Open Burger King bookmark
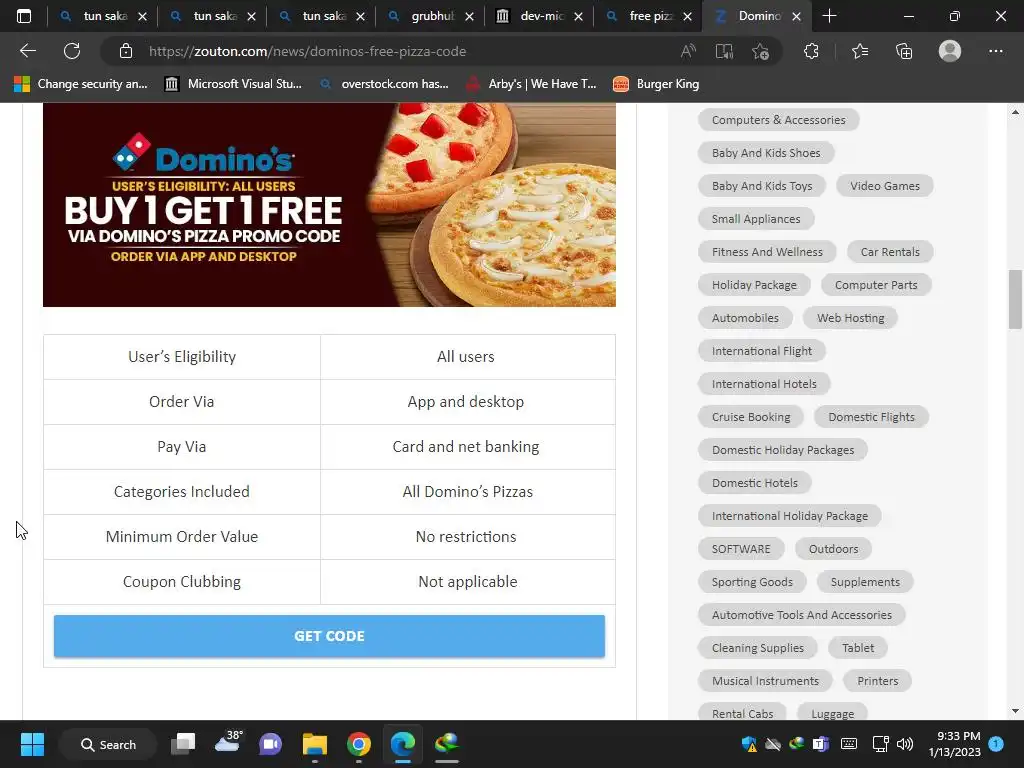 (x=656, y=84)
